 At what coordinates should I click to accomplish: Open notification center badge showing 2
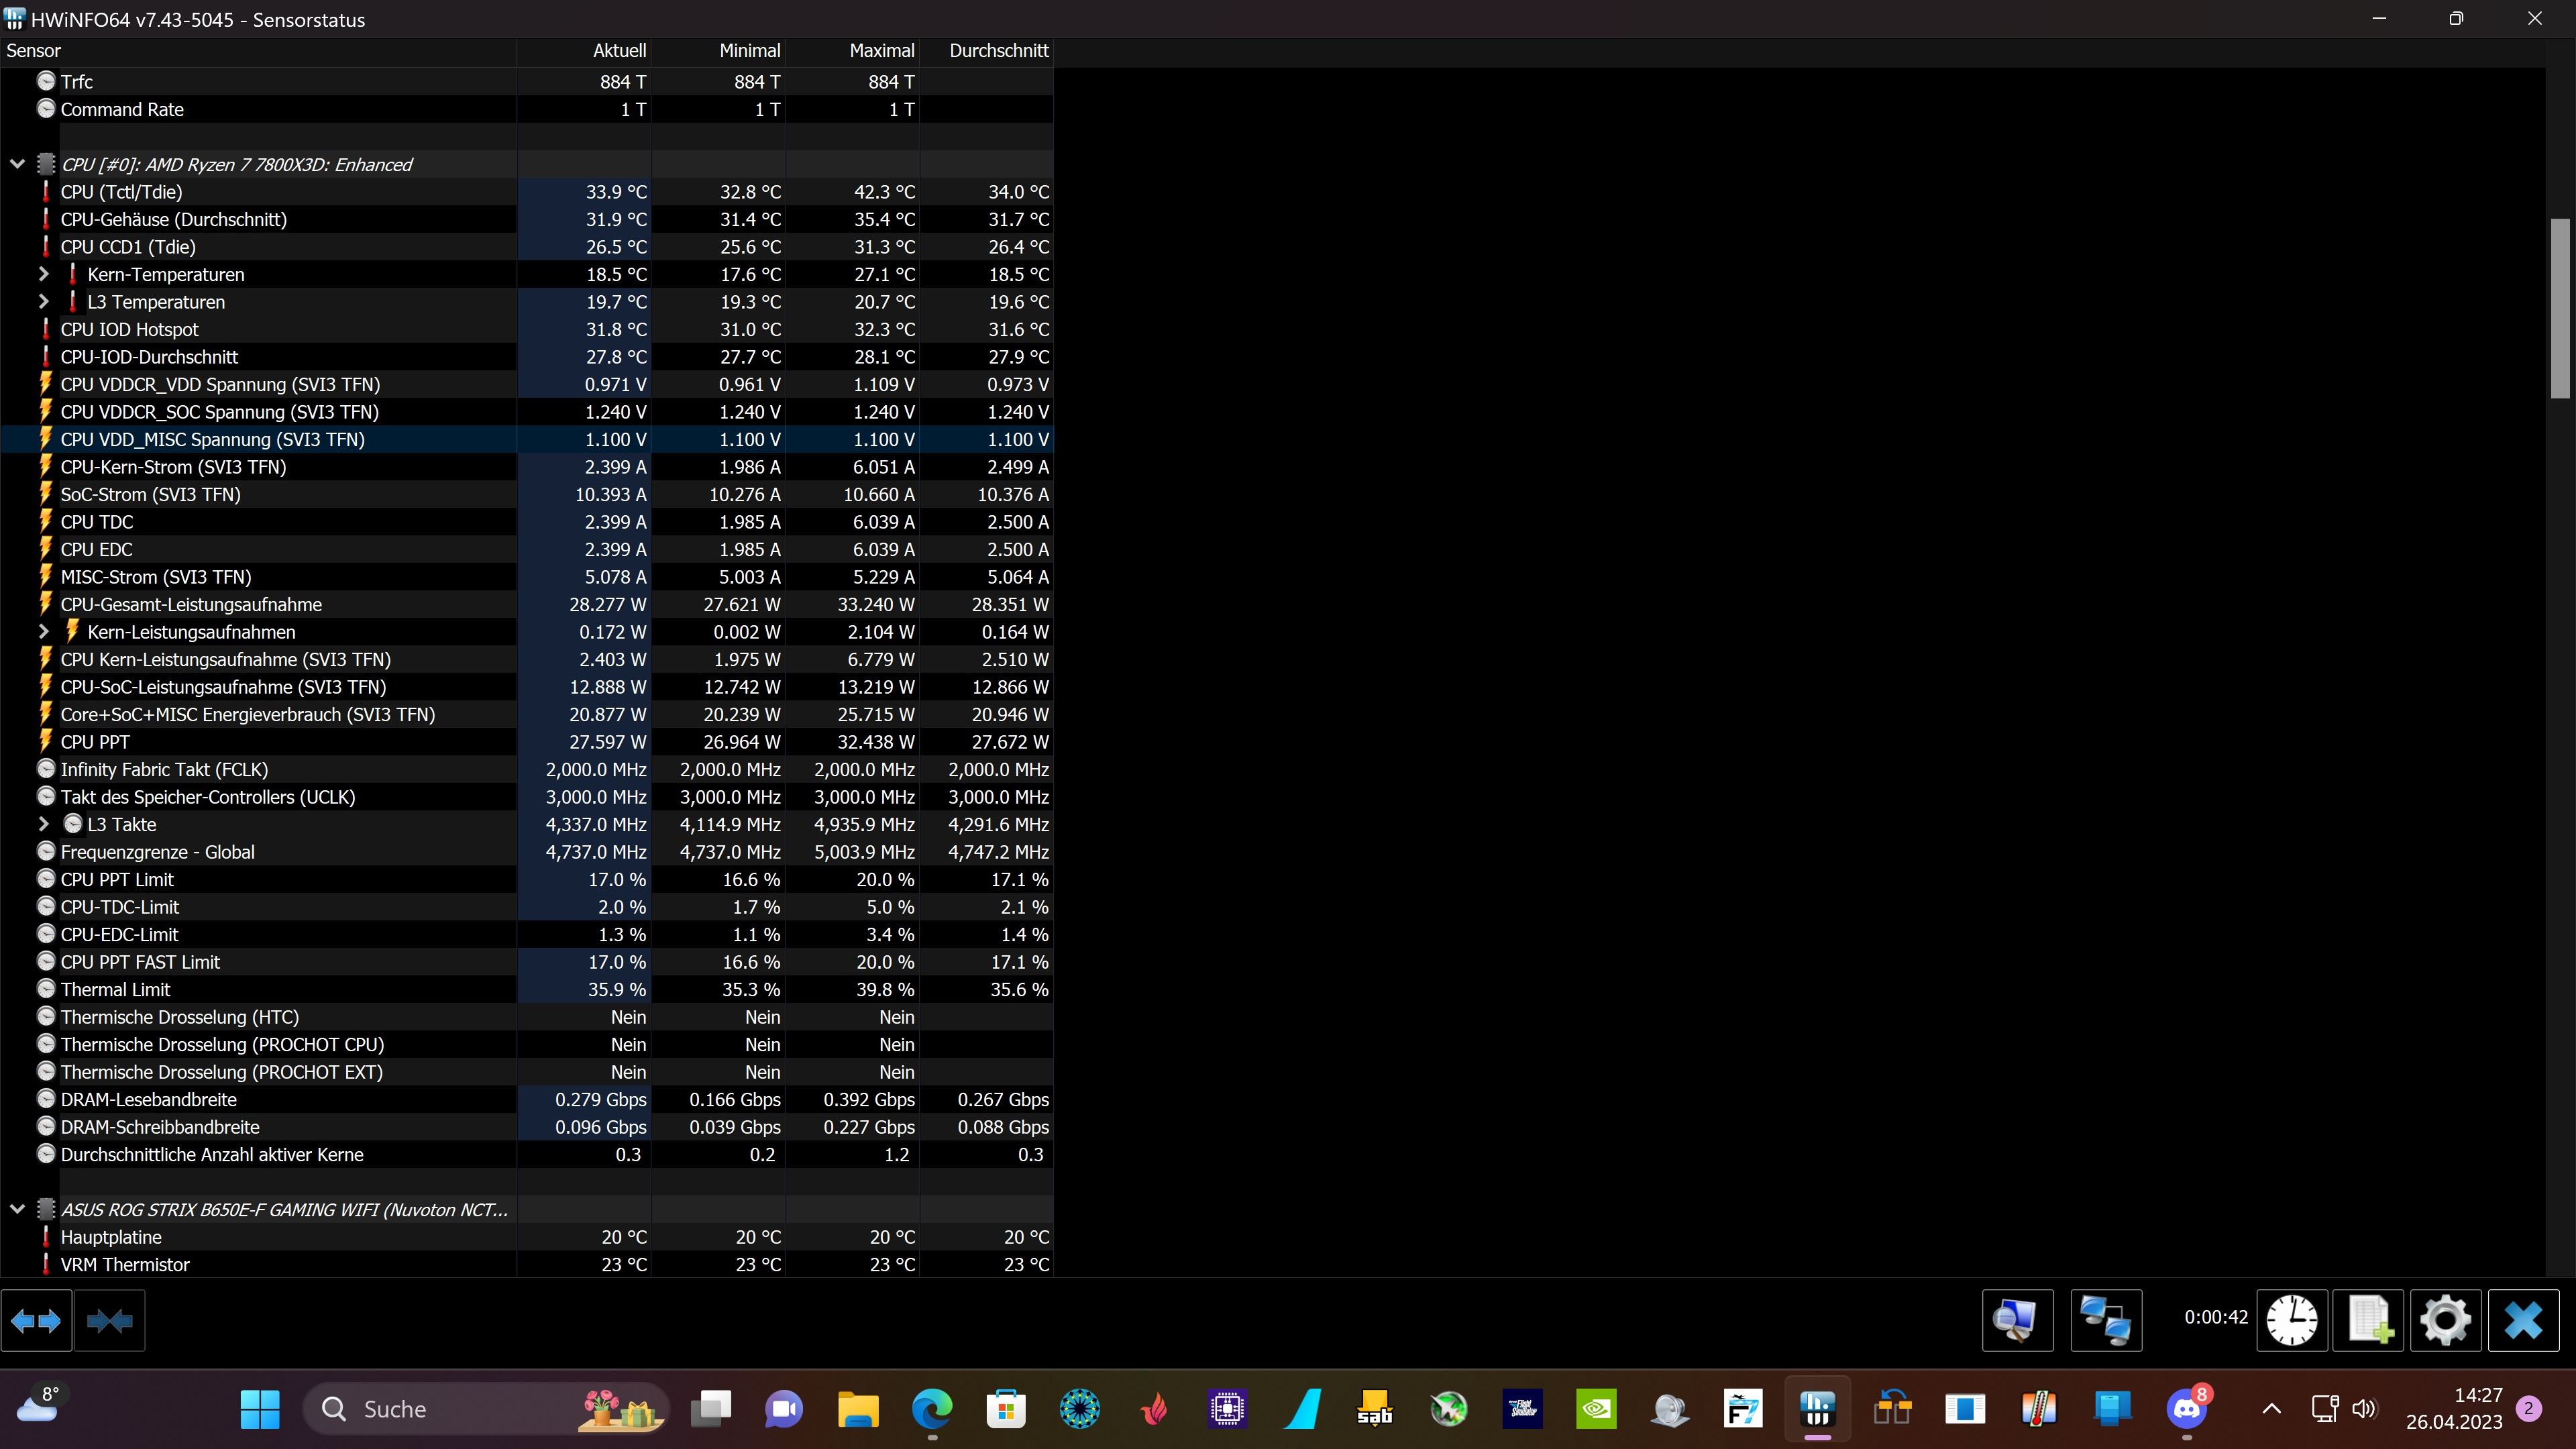point(2529,1409)
